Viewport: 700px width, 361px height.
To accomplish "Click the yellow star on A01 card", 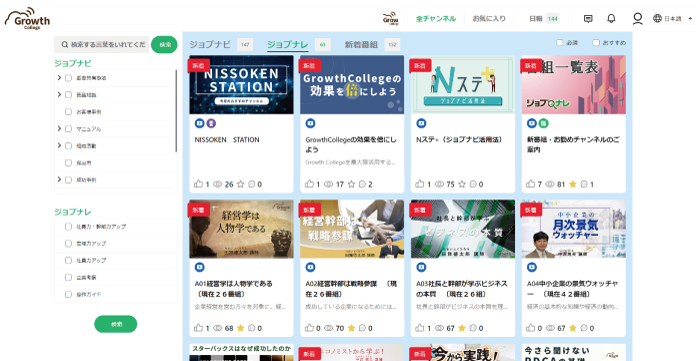I will coord(241,328).
